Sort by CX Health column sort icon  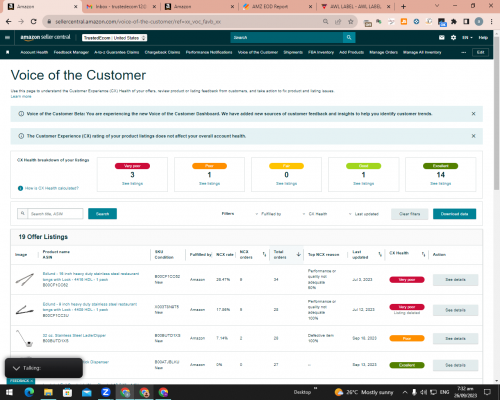(x=423, y=254)
